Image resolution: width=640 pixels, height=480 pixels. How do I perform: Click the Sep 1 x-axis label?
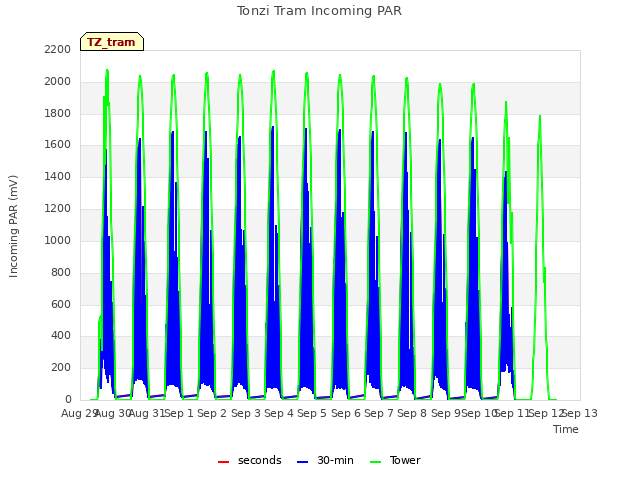(x=179, y=414)
